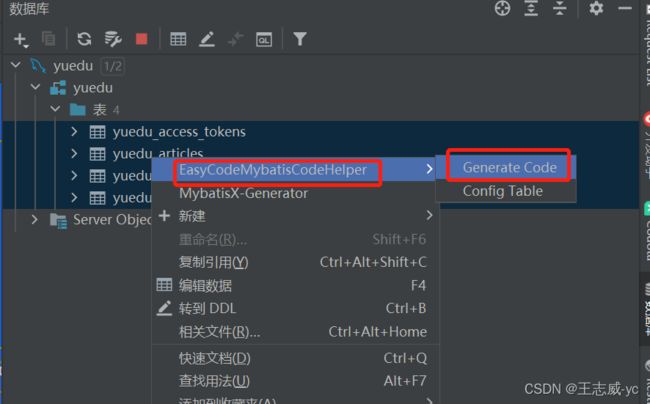This screenshot has height=404, width=650.
Task: Choose 复制引用(Y) menu entry
Action: coord(294,262)
